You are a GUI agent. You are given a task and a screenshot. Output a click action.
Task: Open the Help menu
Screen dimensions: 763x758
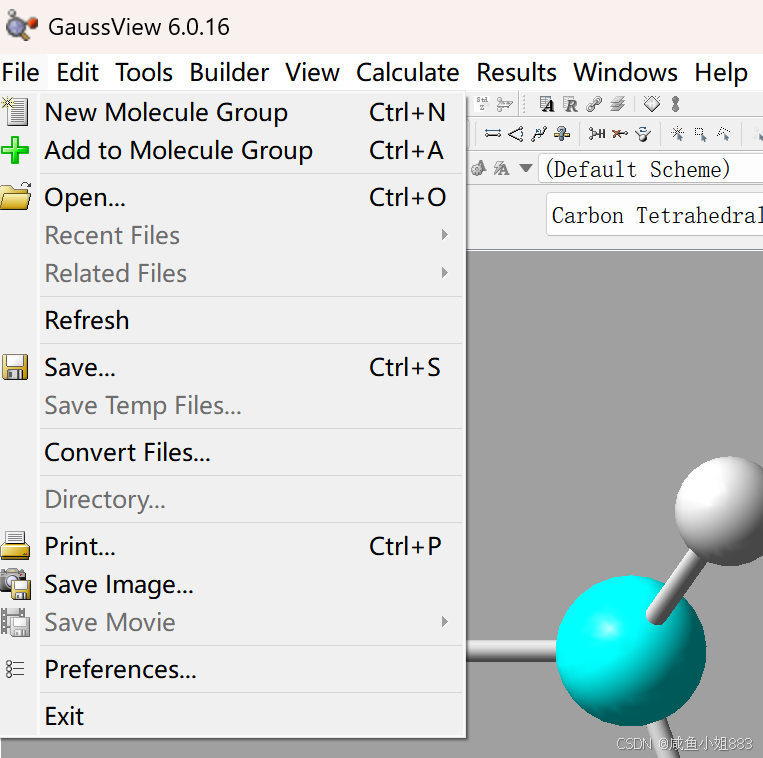[721, 72]
